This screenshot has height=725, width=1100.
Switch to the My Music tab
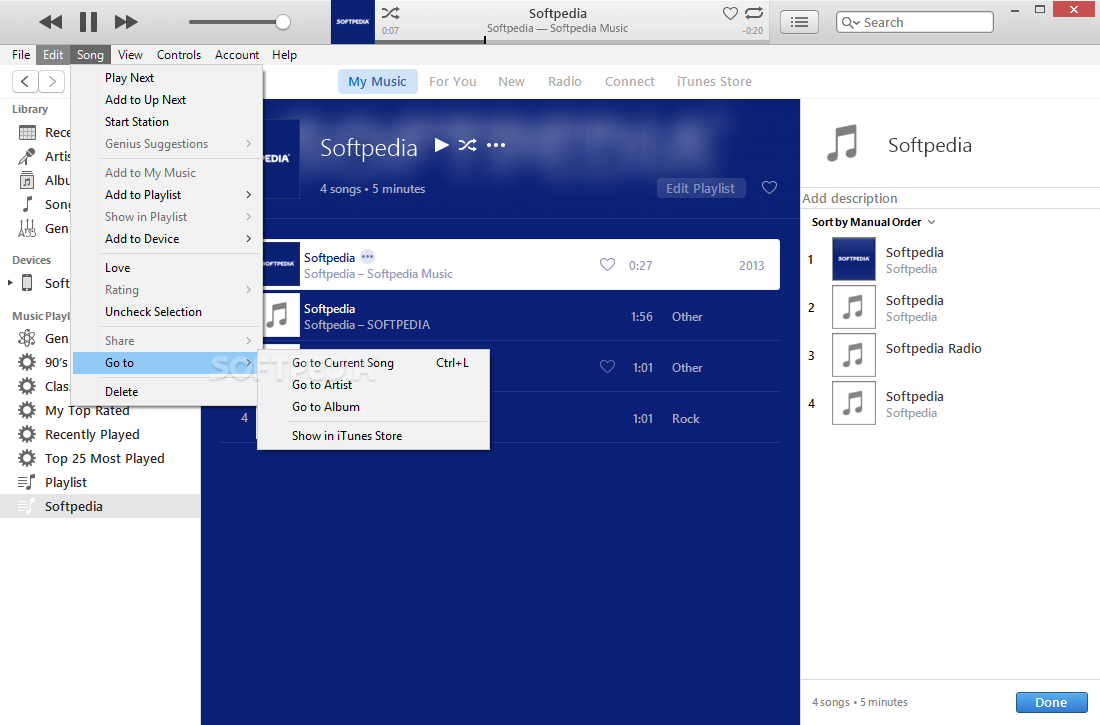[377, 81]
